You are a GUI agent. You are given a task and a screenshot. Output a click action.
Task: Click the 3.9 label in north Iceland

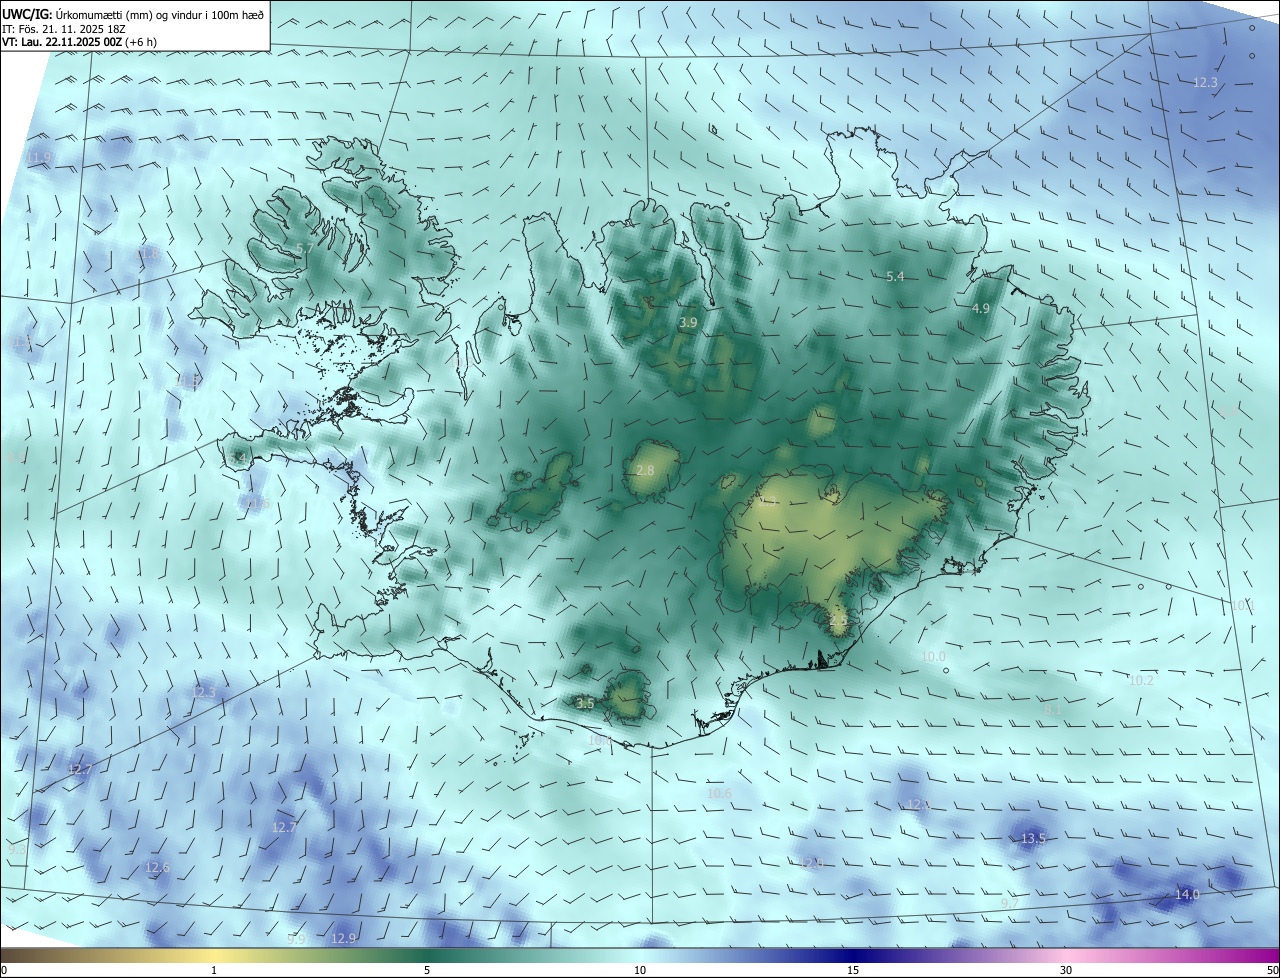[x=688, y=323]
